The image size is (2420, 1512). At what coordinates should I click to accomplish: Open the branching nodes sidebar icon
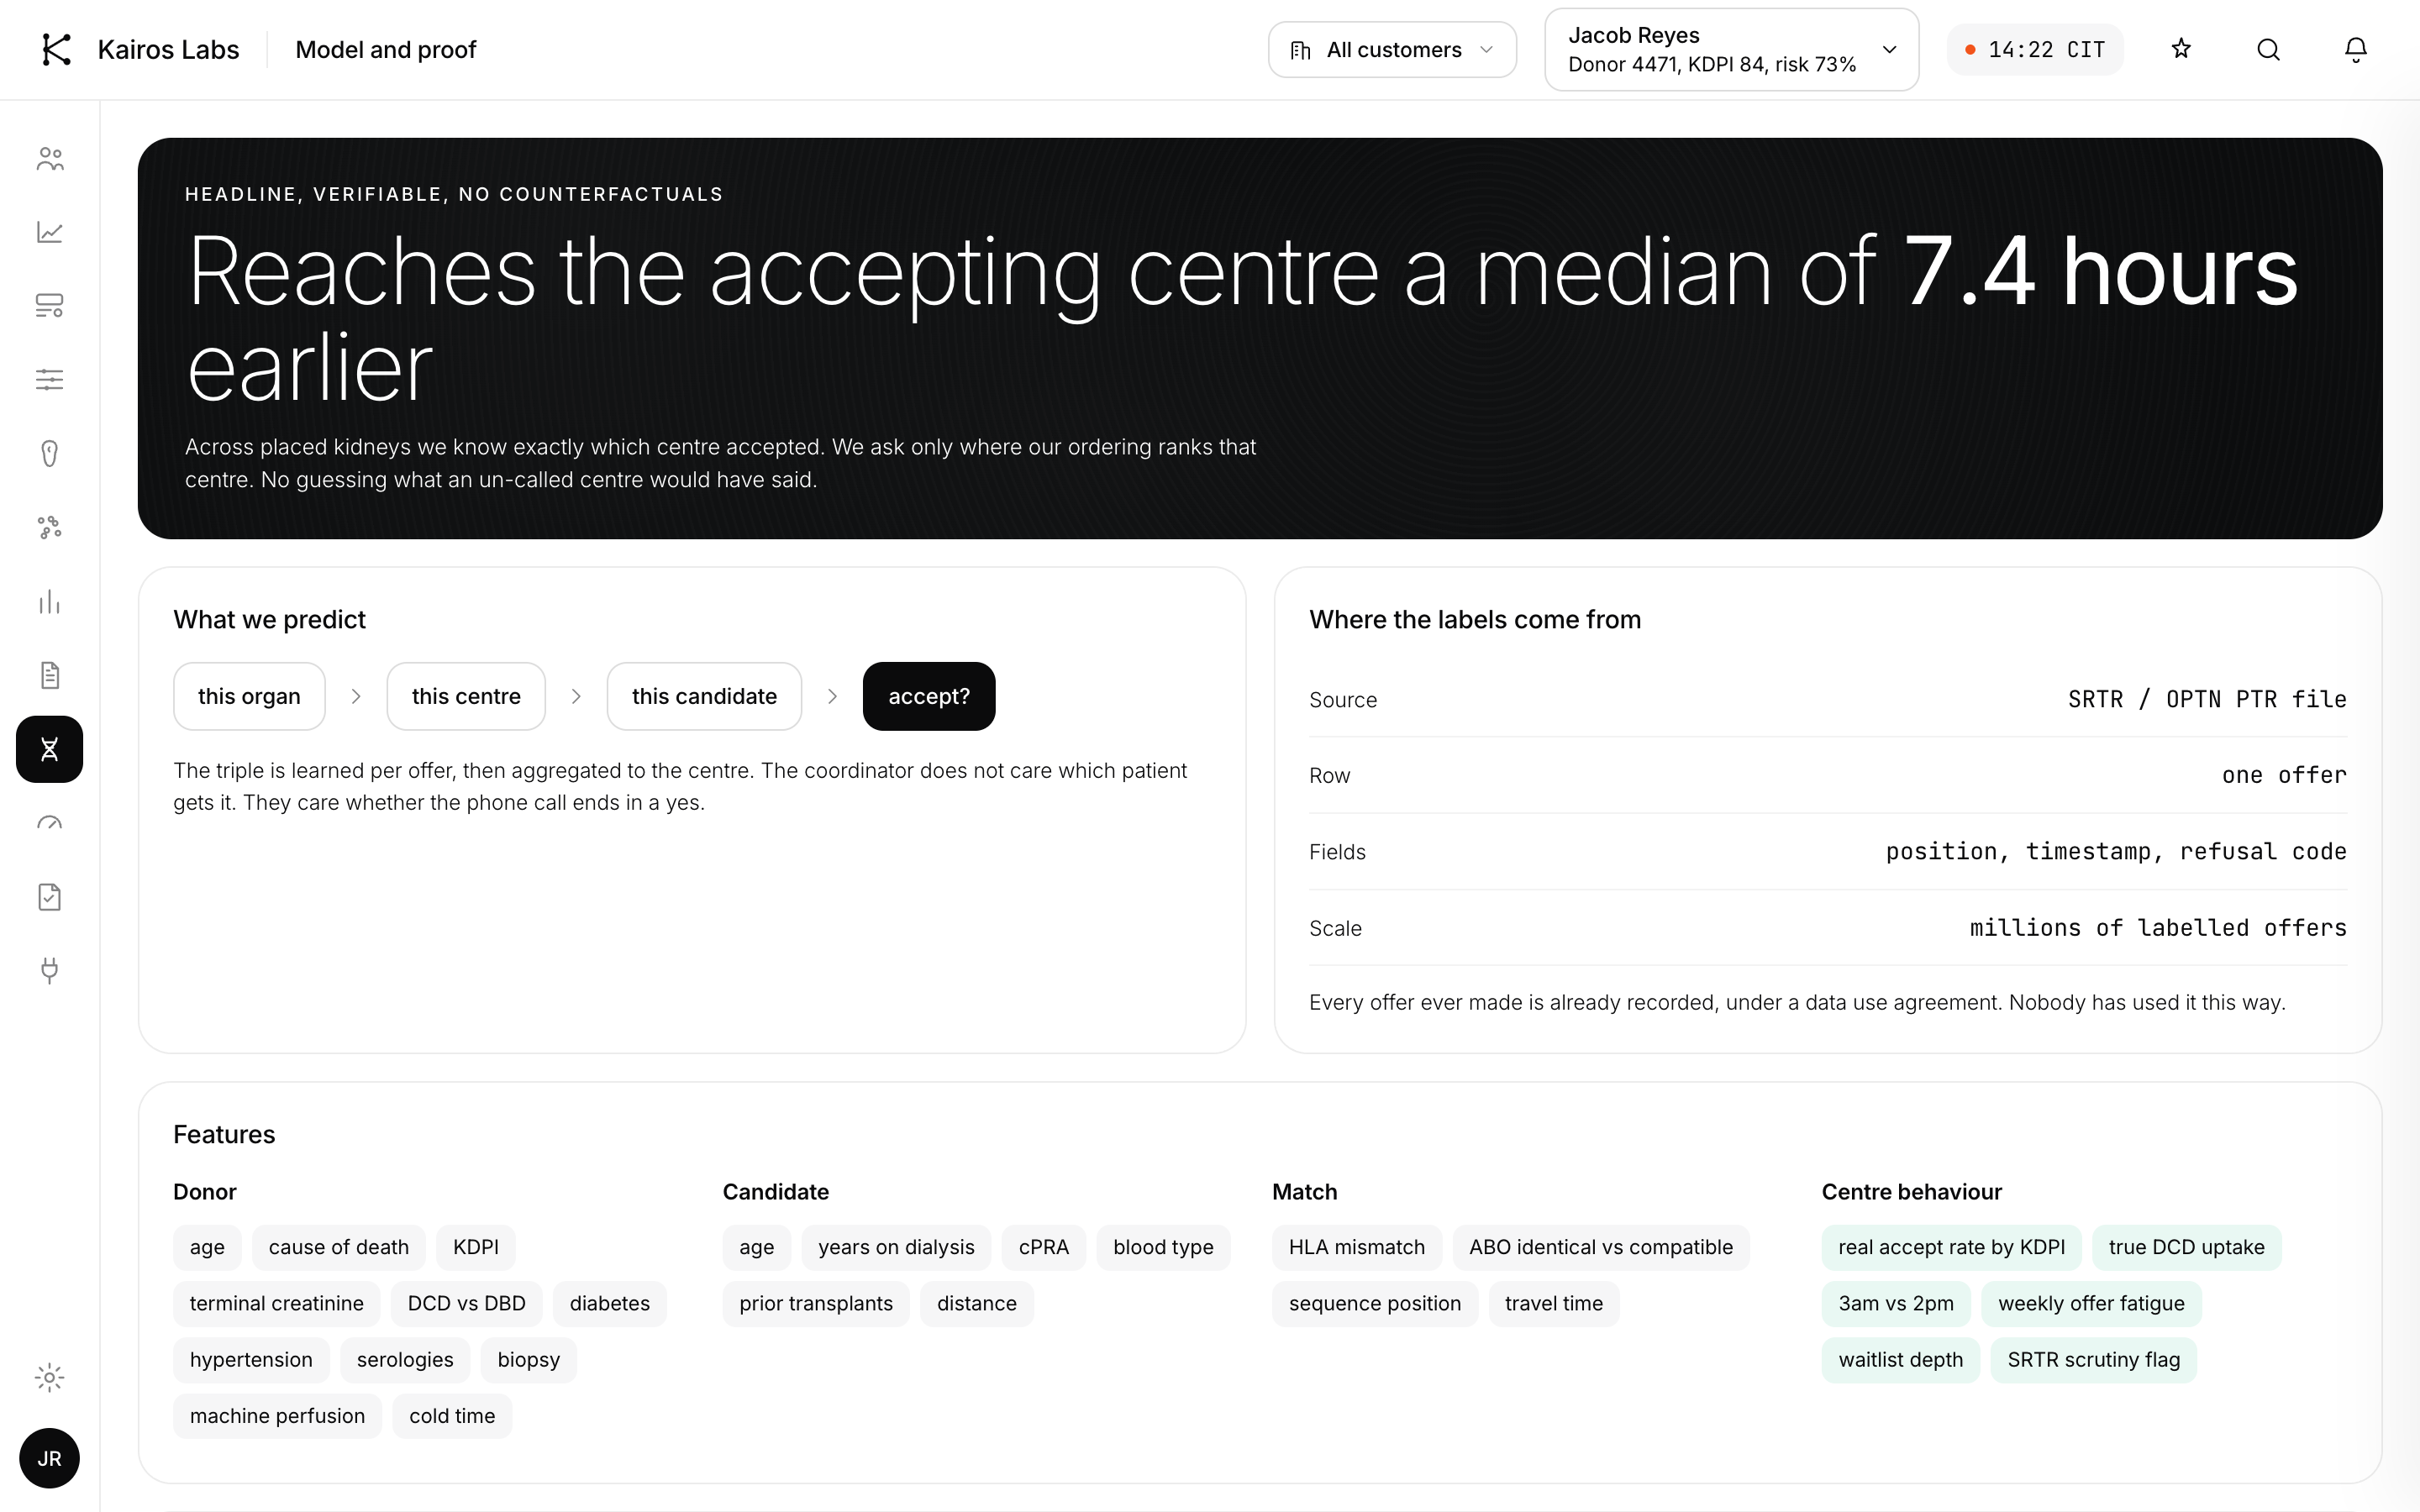49,528
